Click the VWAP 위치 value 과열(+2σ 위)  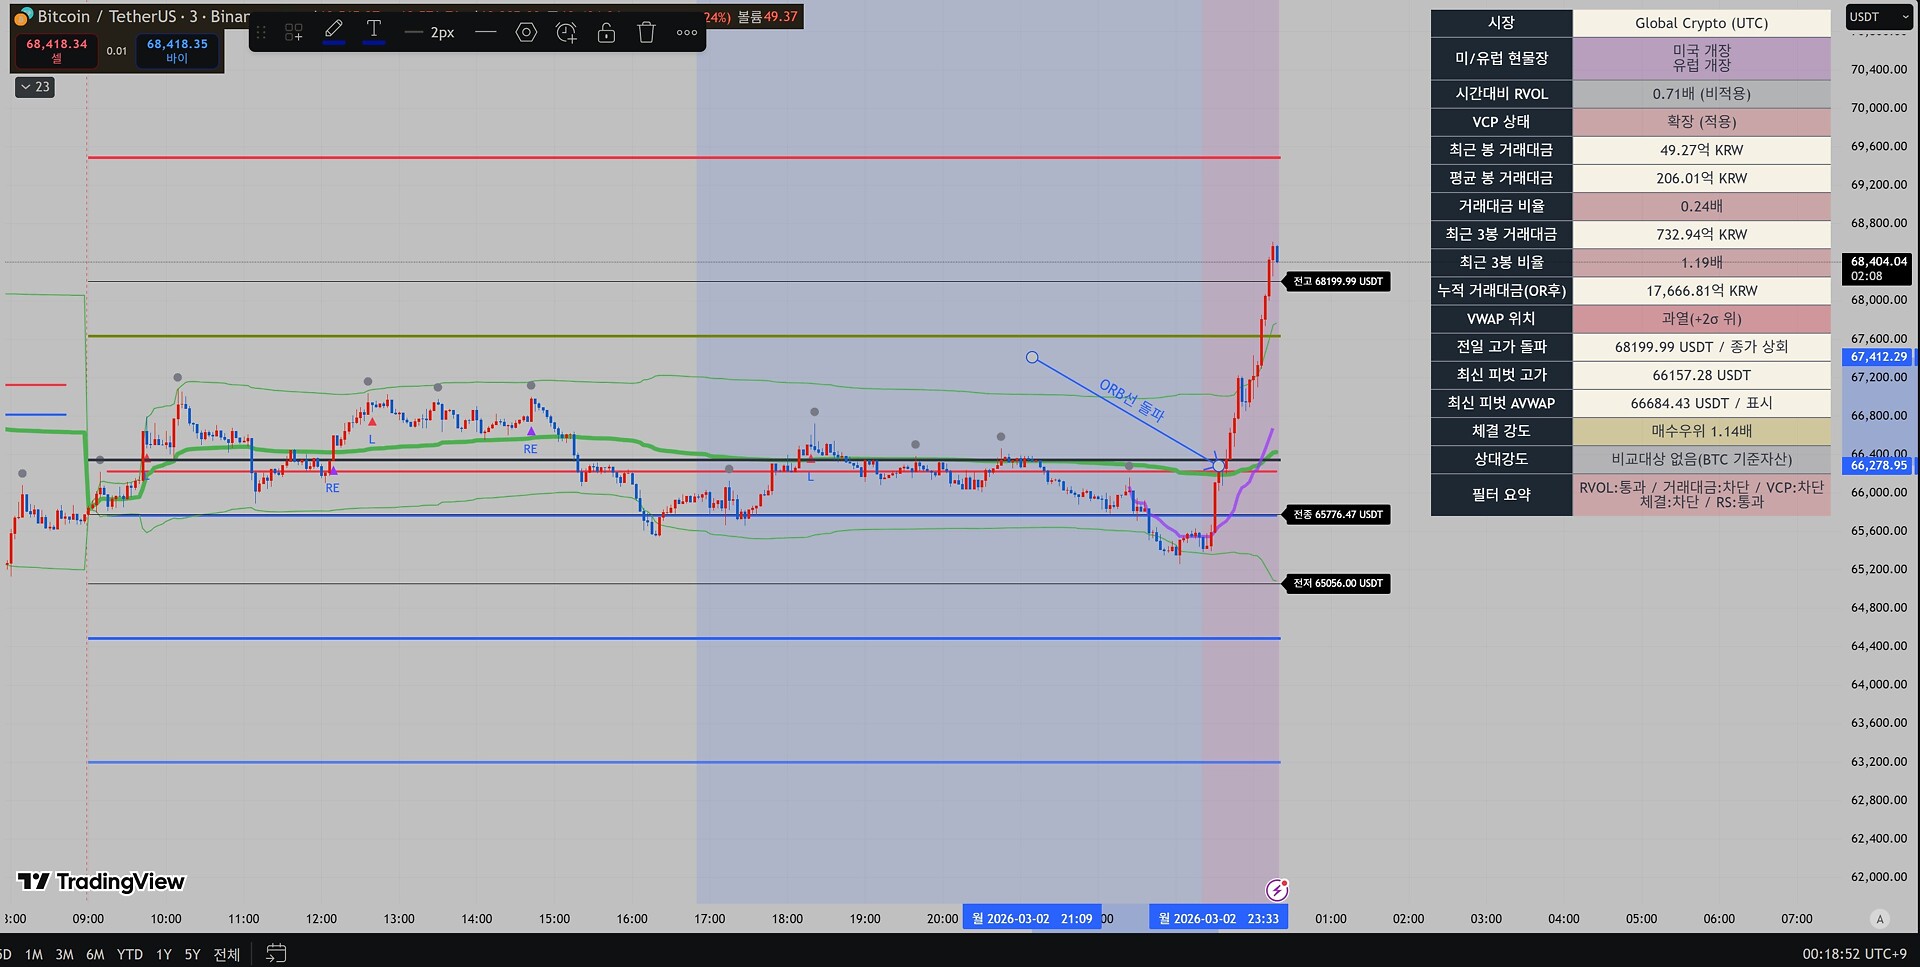click(x=1701, y=319)
